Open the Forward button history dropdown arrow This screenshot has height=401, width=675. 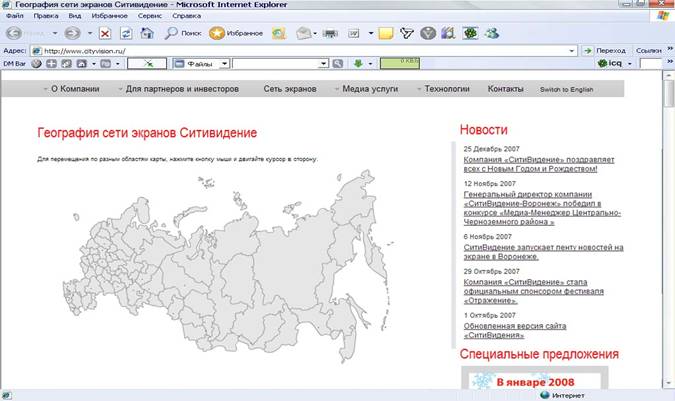tap(90, 33)
